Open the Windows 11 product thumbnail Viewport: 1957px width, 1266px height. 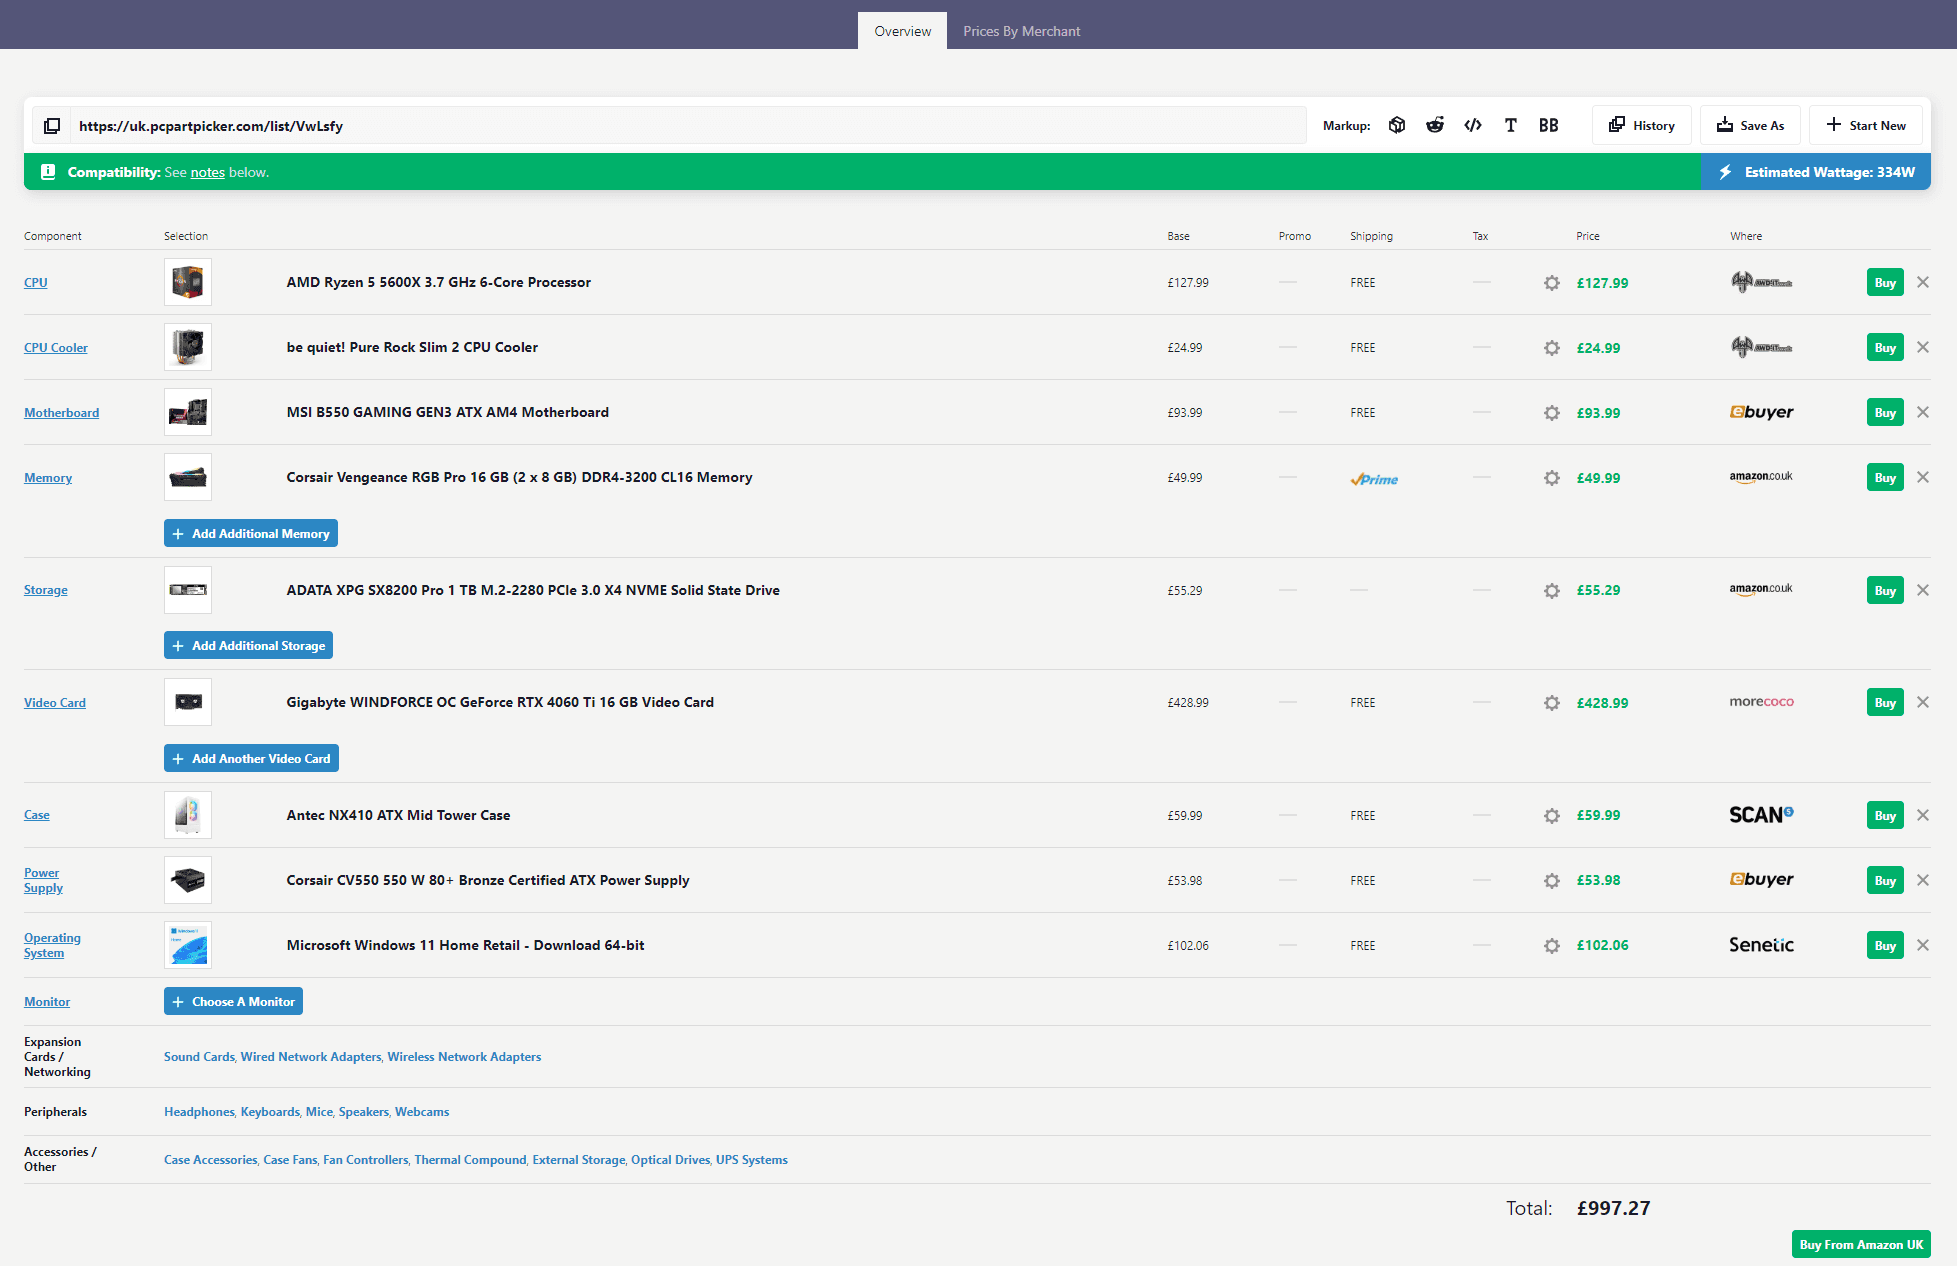click(188, 945)
